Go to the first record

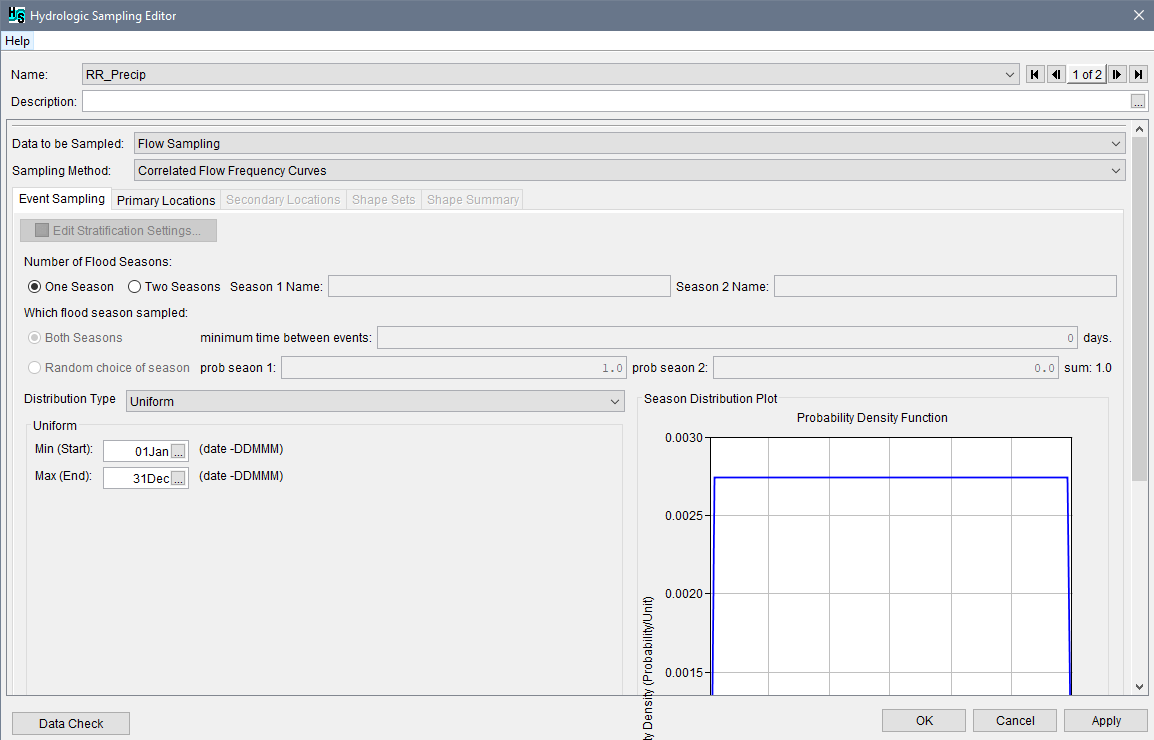pyautogui.click(x=1034, y=74)
